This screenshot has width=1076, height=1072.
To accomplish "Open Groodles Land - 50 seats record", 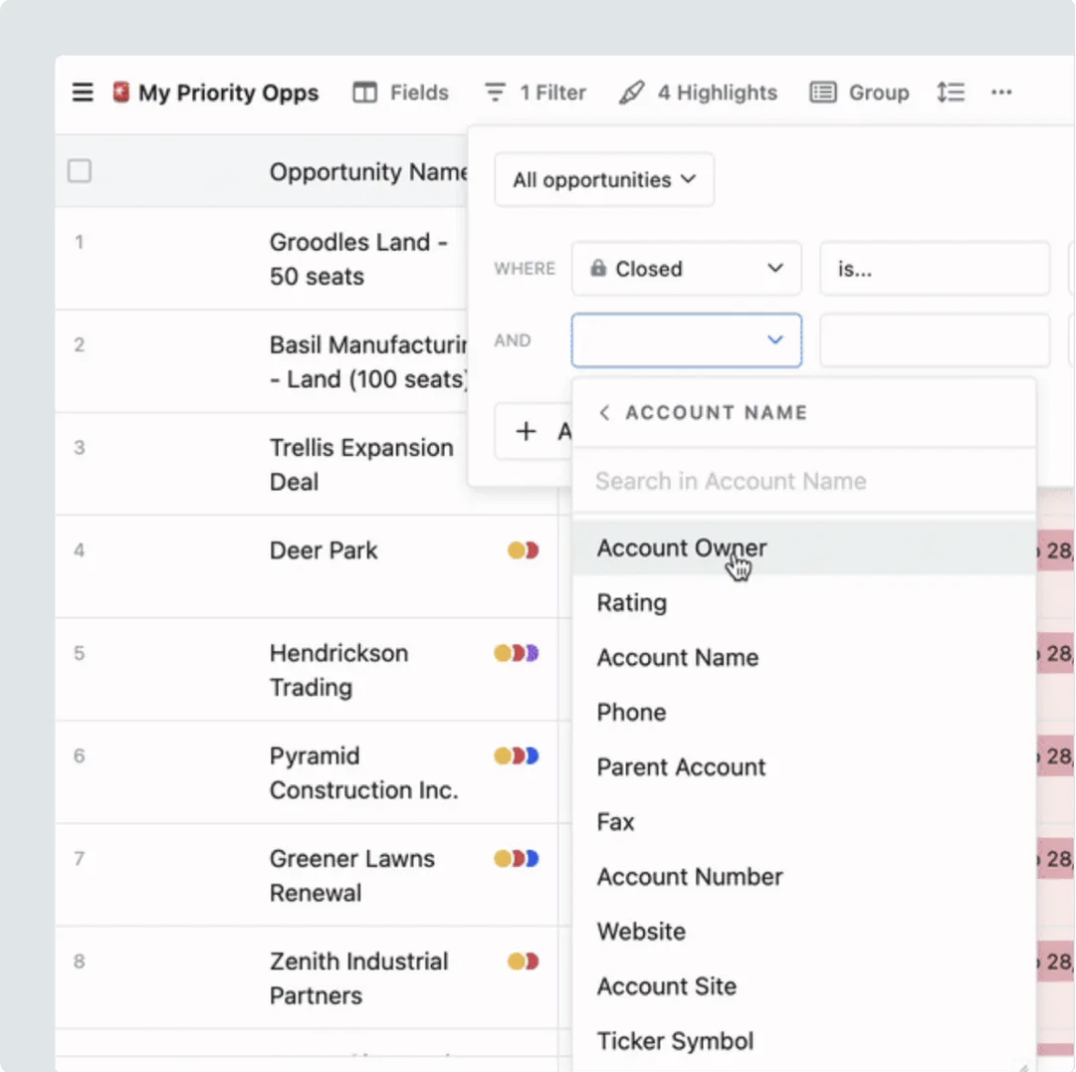I will coord(358,259).
